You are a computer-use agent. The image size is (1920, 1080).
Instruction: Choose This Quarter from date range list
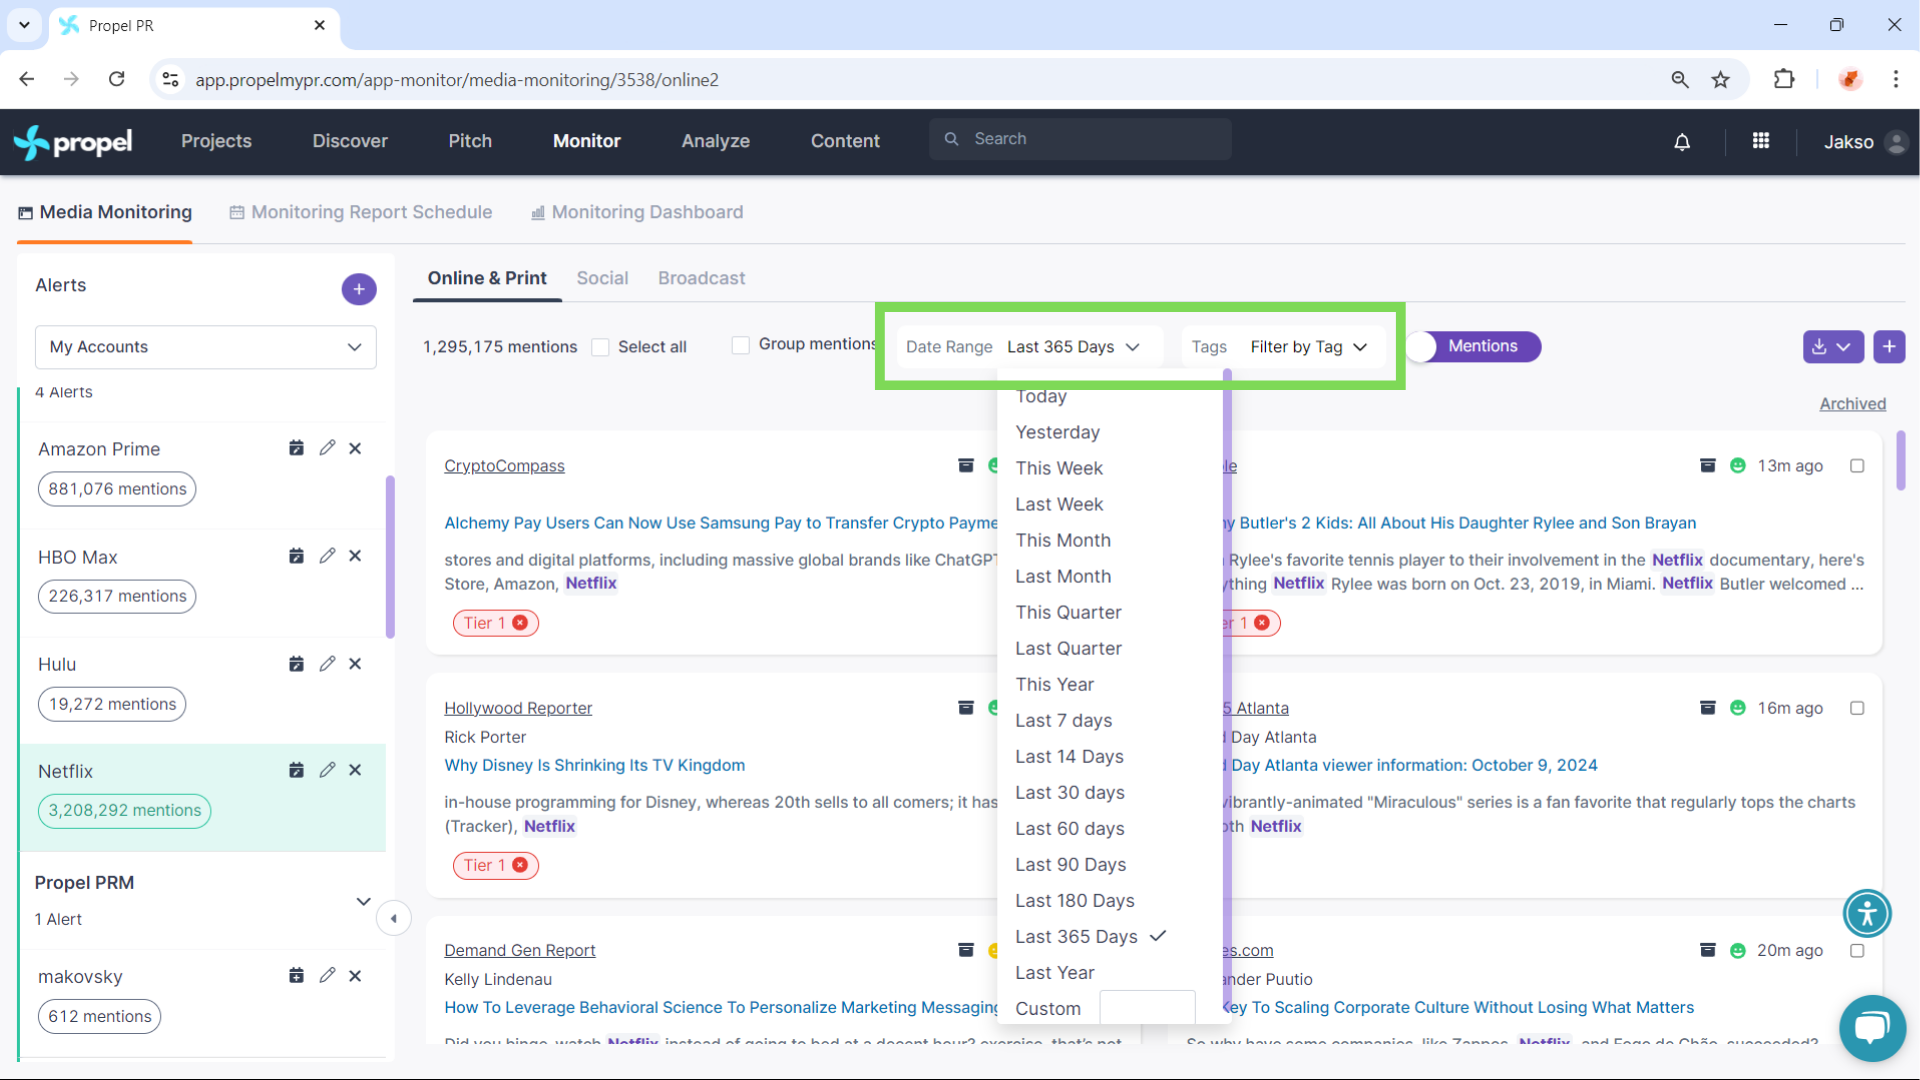tap(1068, 612)
